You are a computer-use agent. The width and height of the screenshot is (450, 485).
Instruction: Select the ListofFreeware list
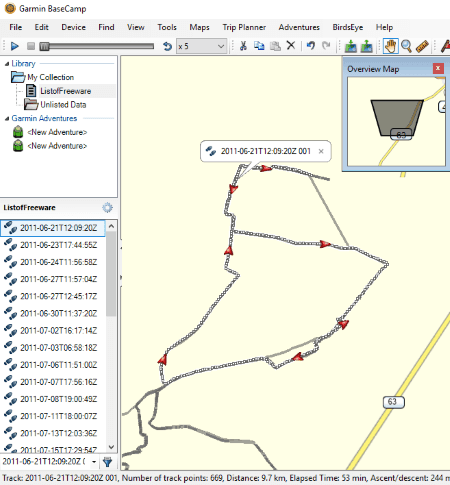[66, 91]
